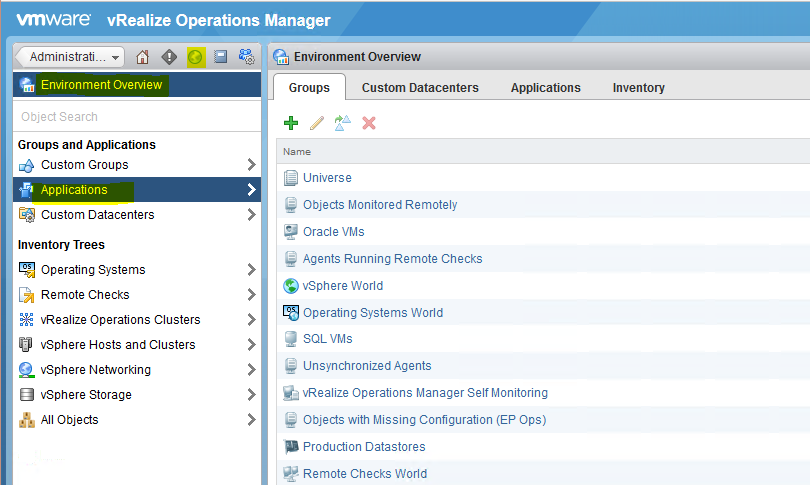Image resolution: width=810 pixels, height=485 pixels.
Task: Select Operating Systems inventory tree
Action: [93, 270]
